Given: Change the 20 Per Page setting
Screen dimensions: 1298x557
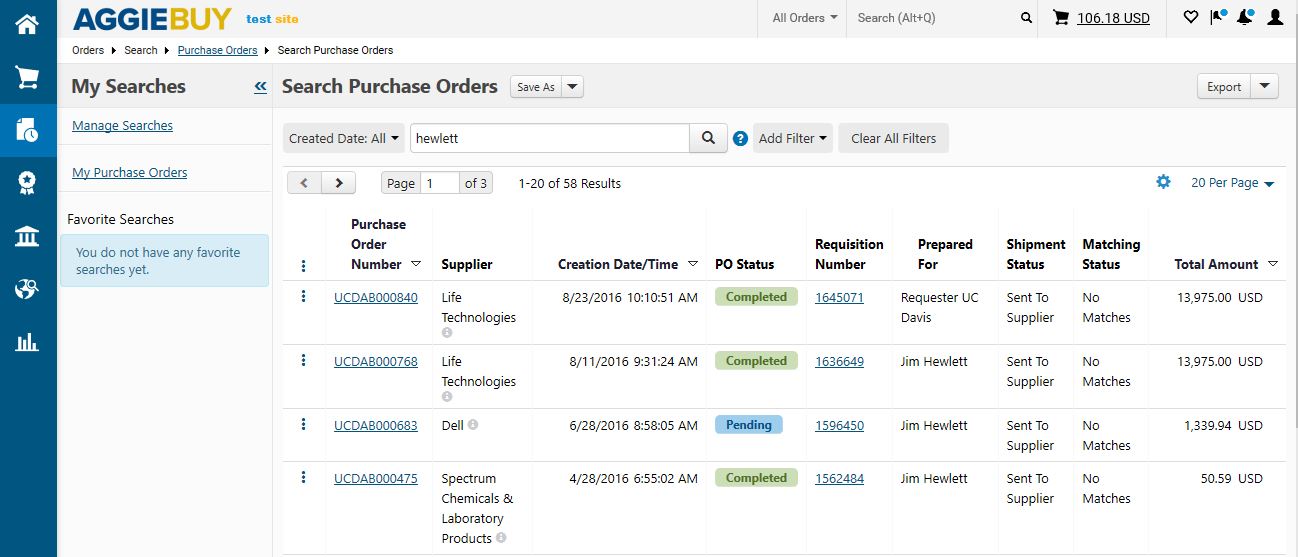Looking at the screenshot, I should point(1232,183).
